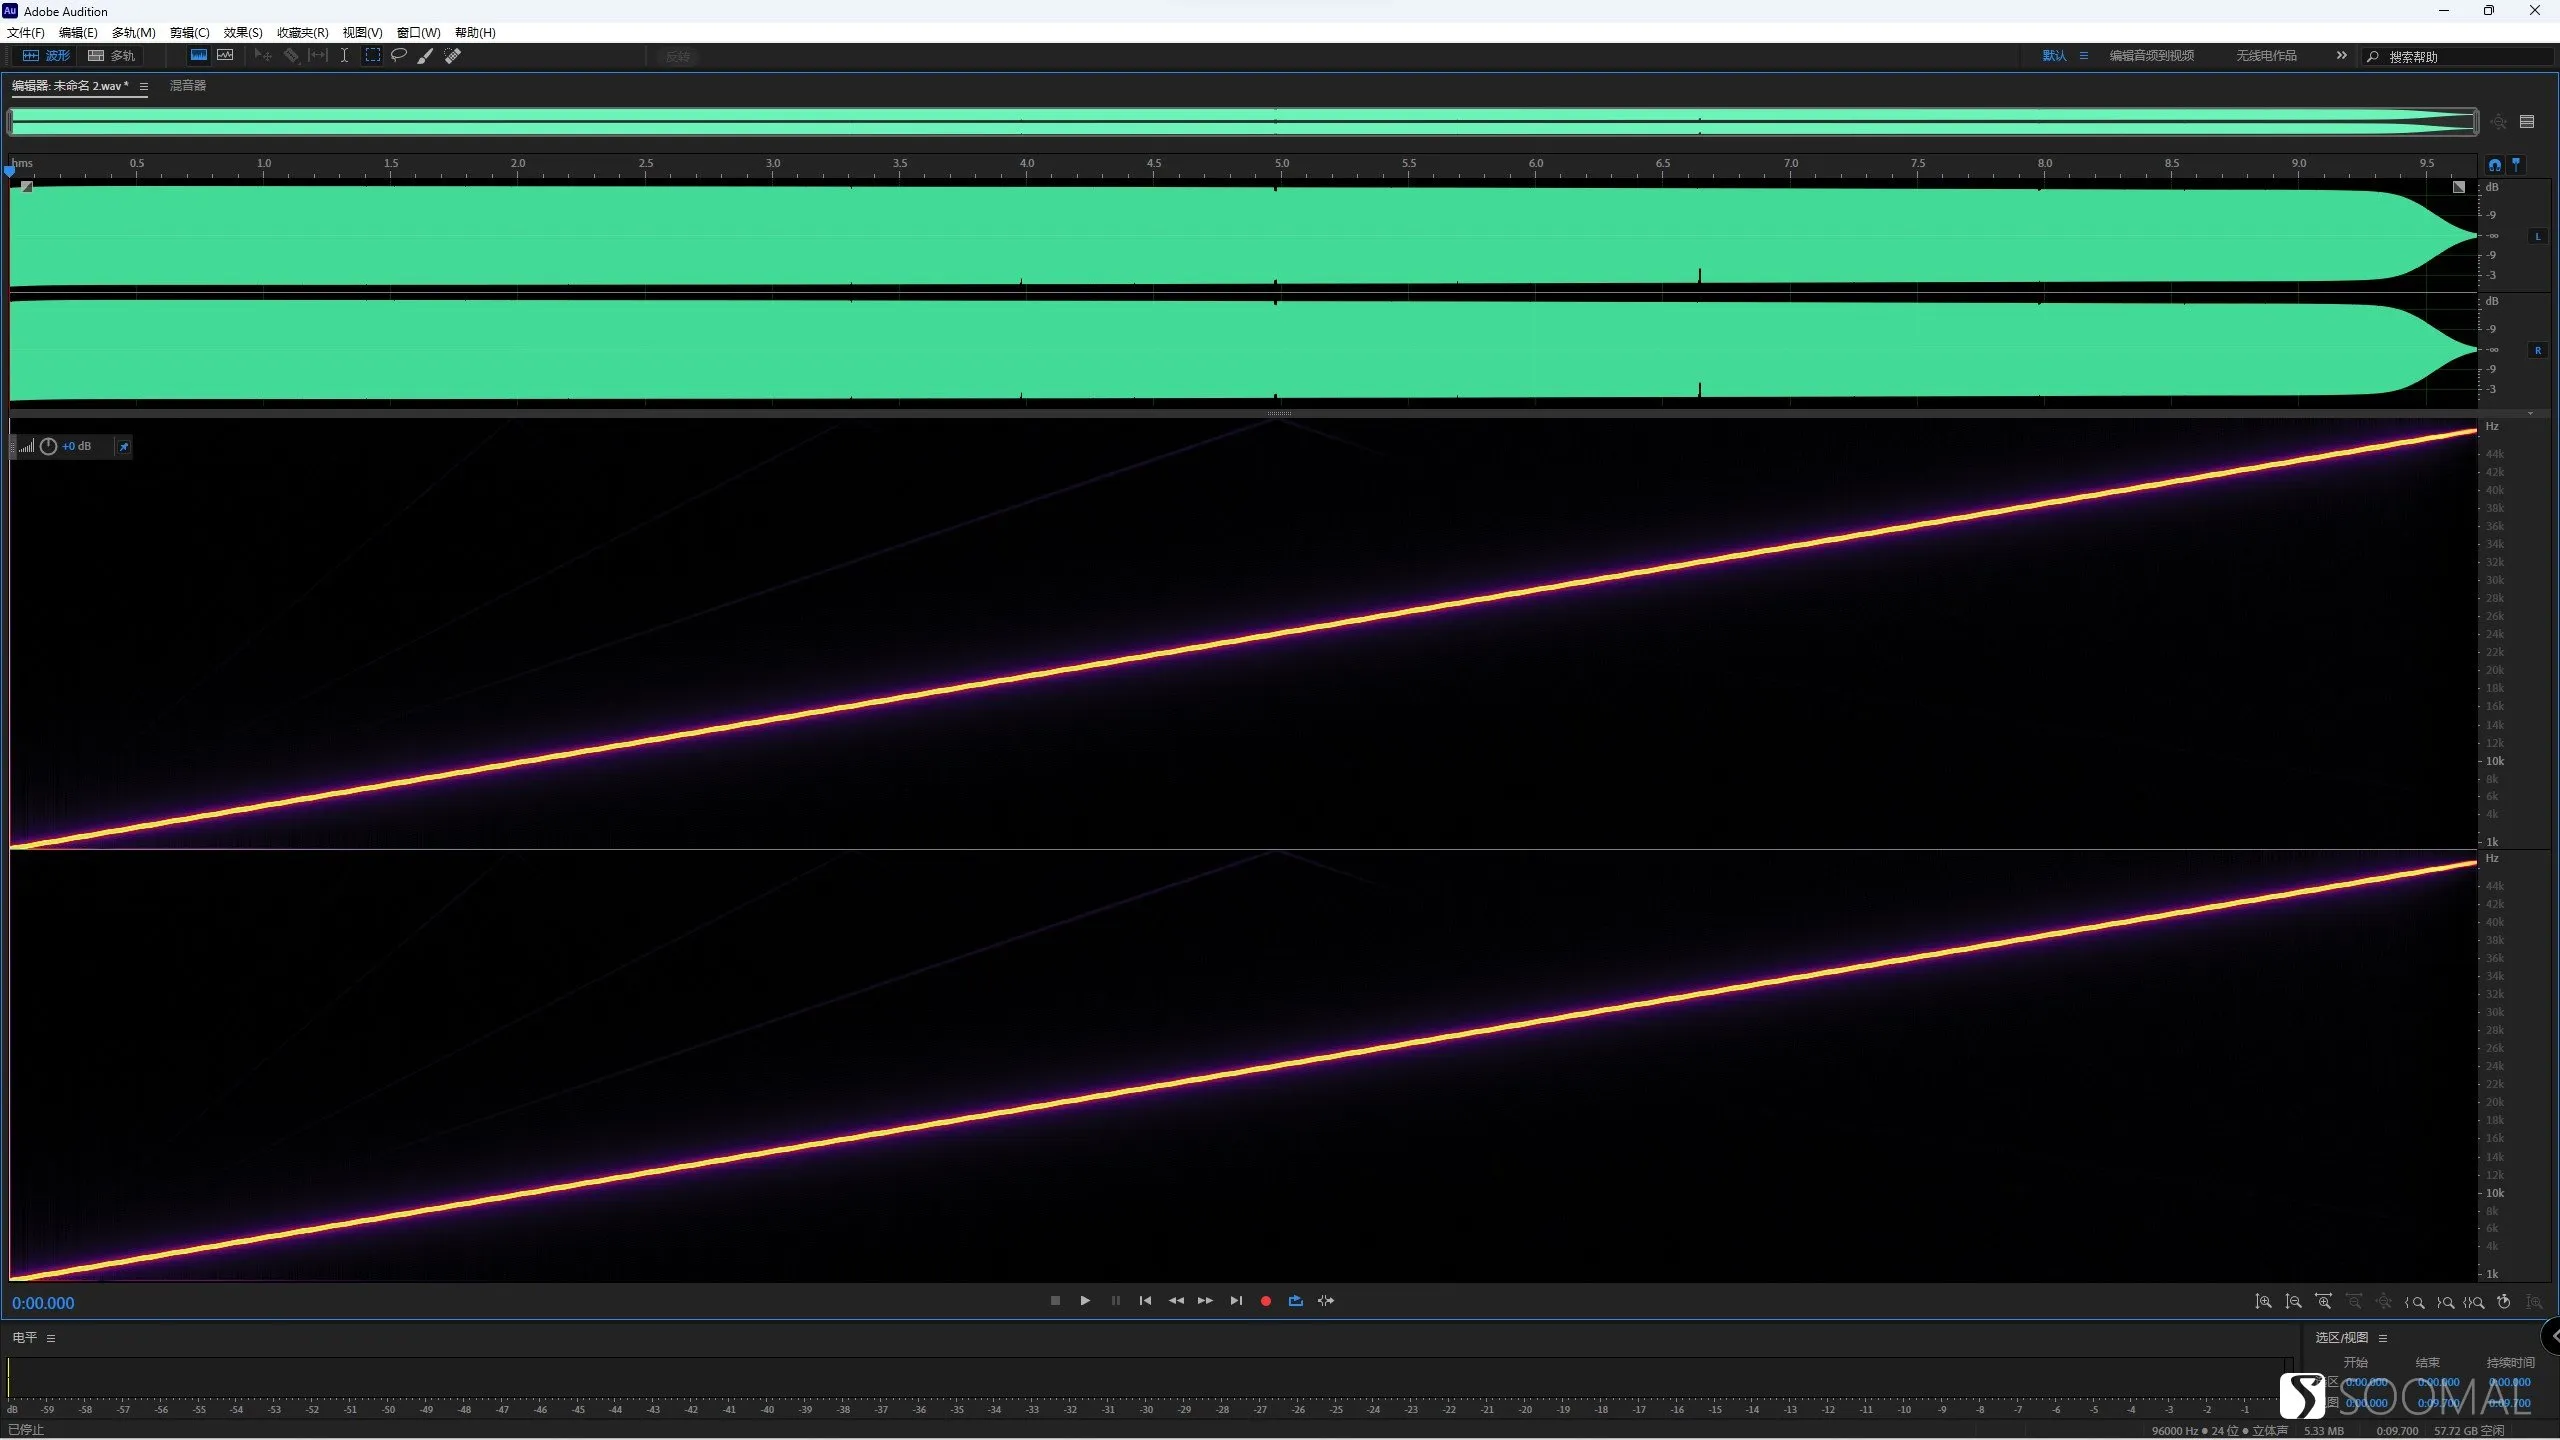Select the 默认 workspace
This screenshot has height=1440, width=2560.
pyautogui.click(x=2054, y=56)
